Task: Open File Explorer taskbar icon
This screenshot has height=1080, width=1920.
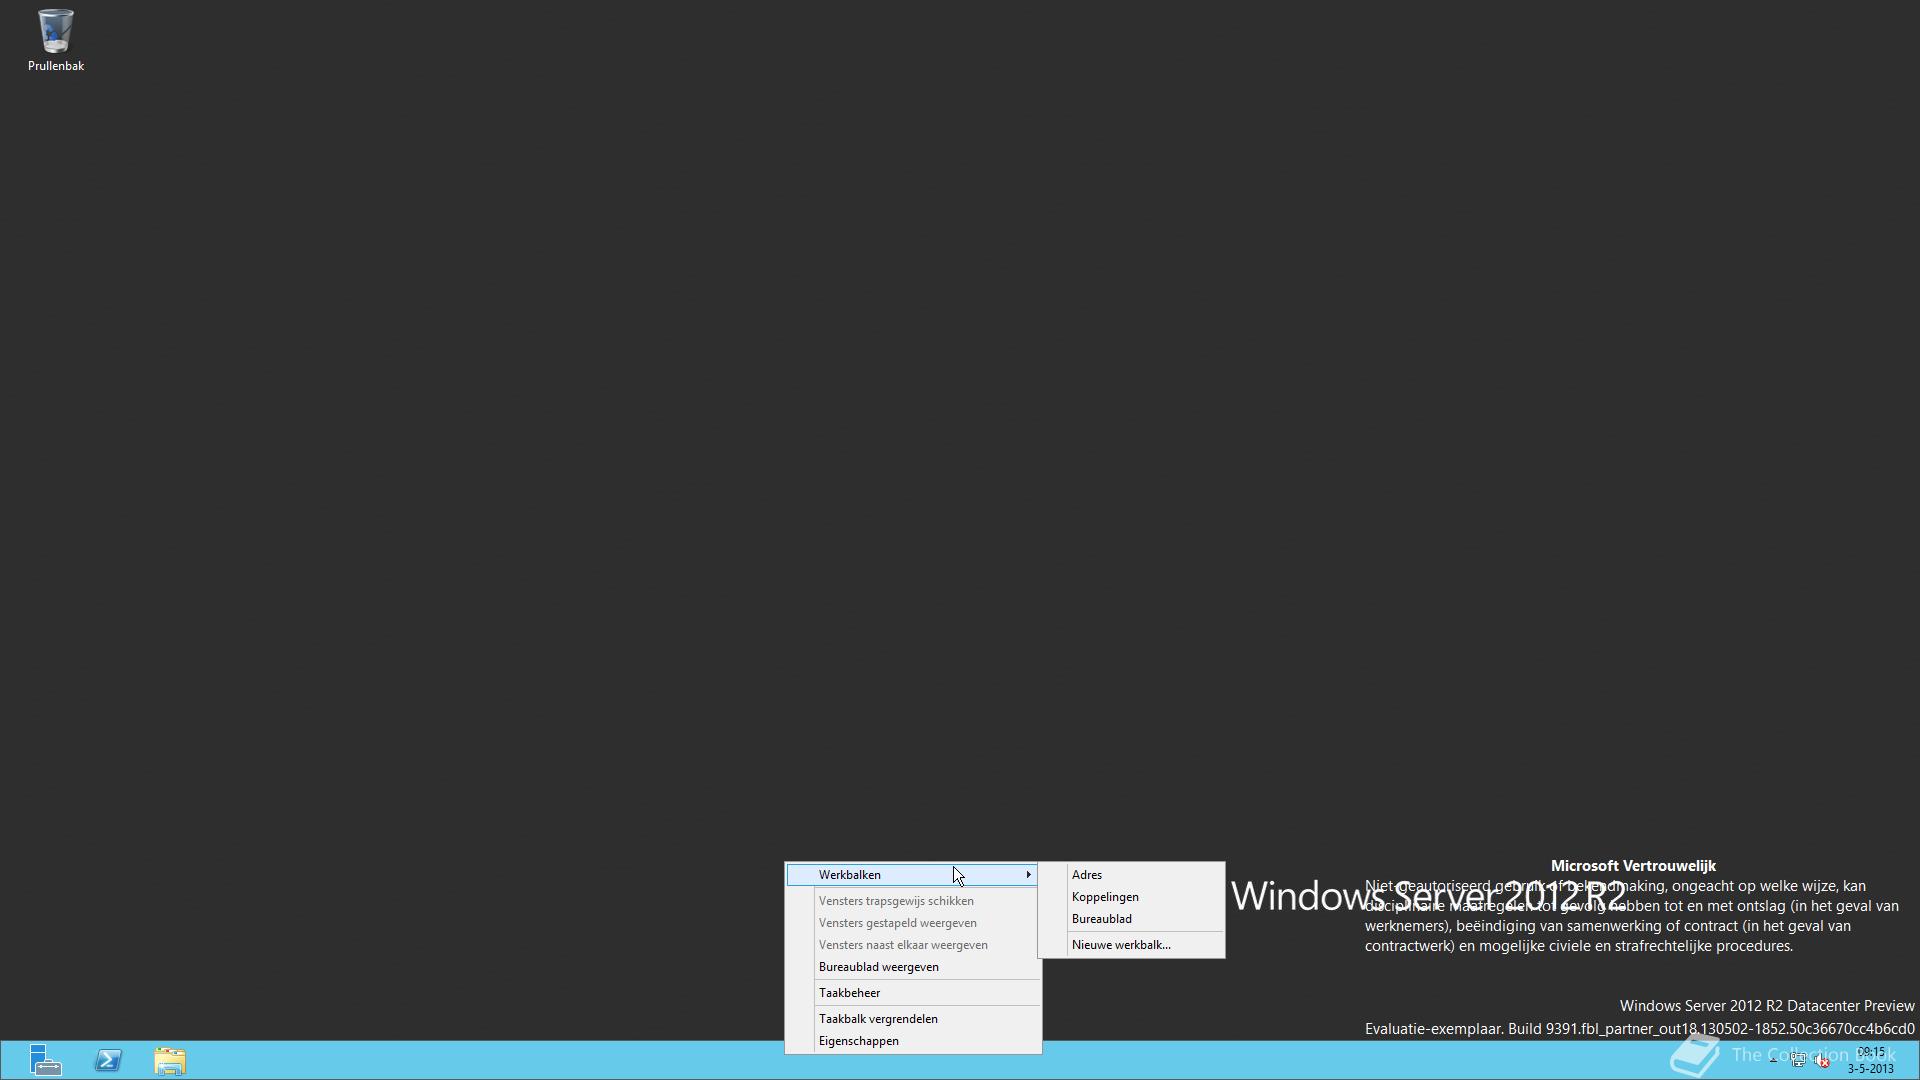Action: [170, 1060]
